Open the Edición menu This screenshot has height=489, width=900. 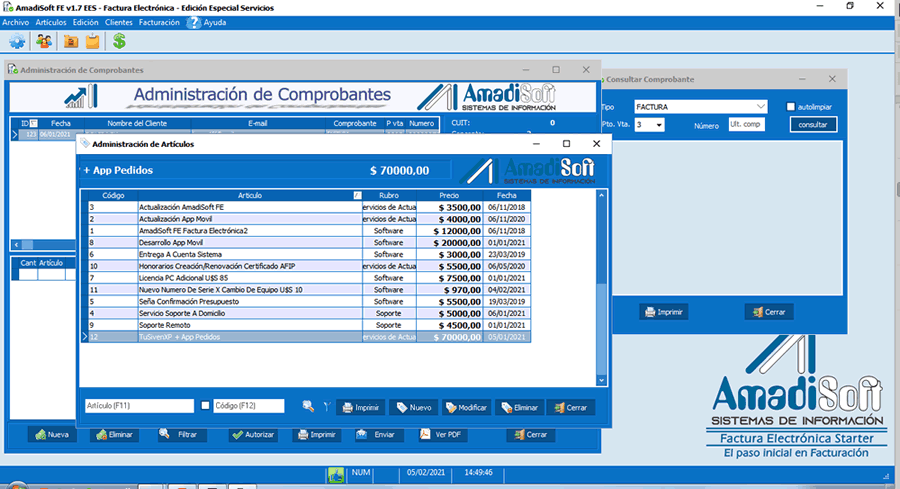point(86,22)
